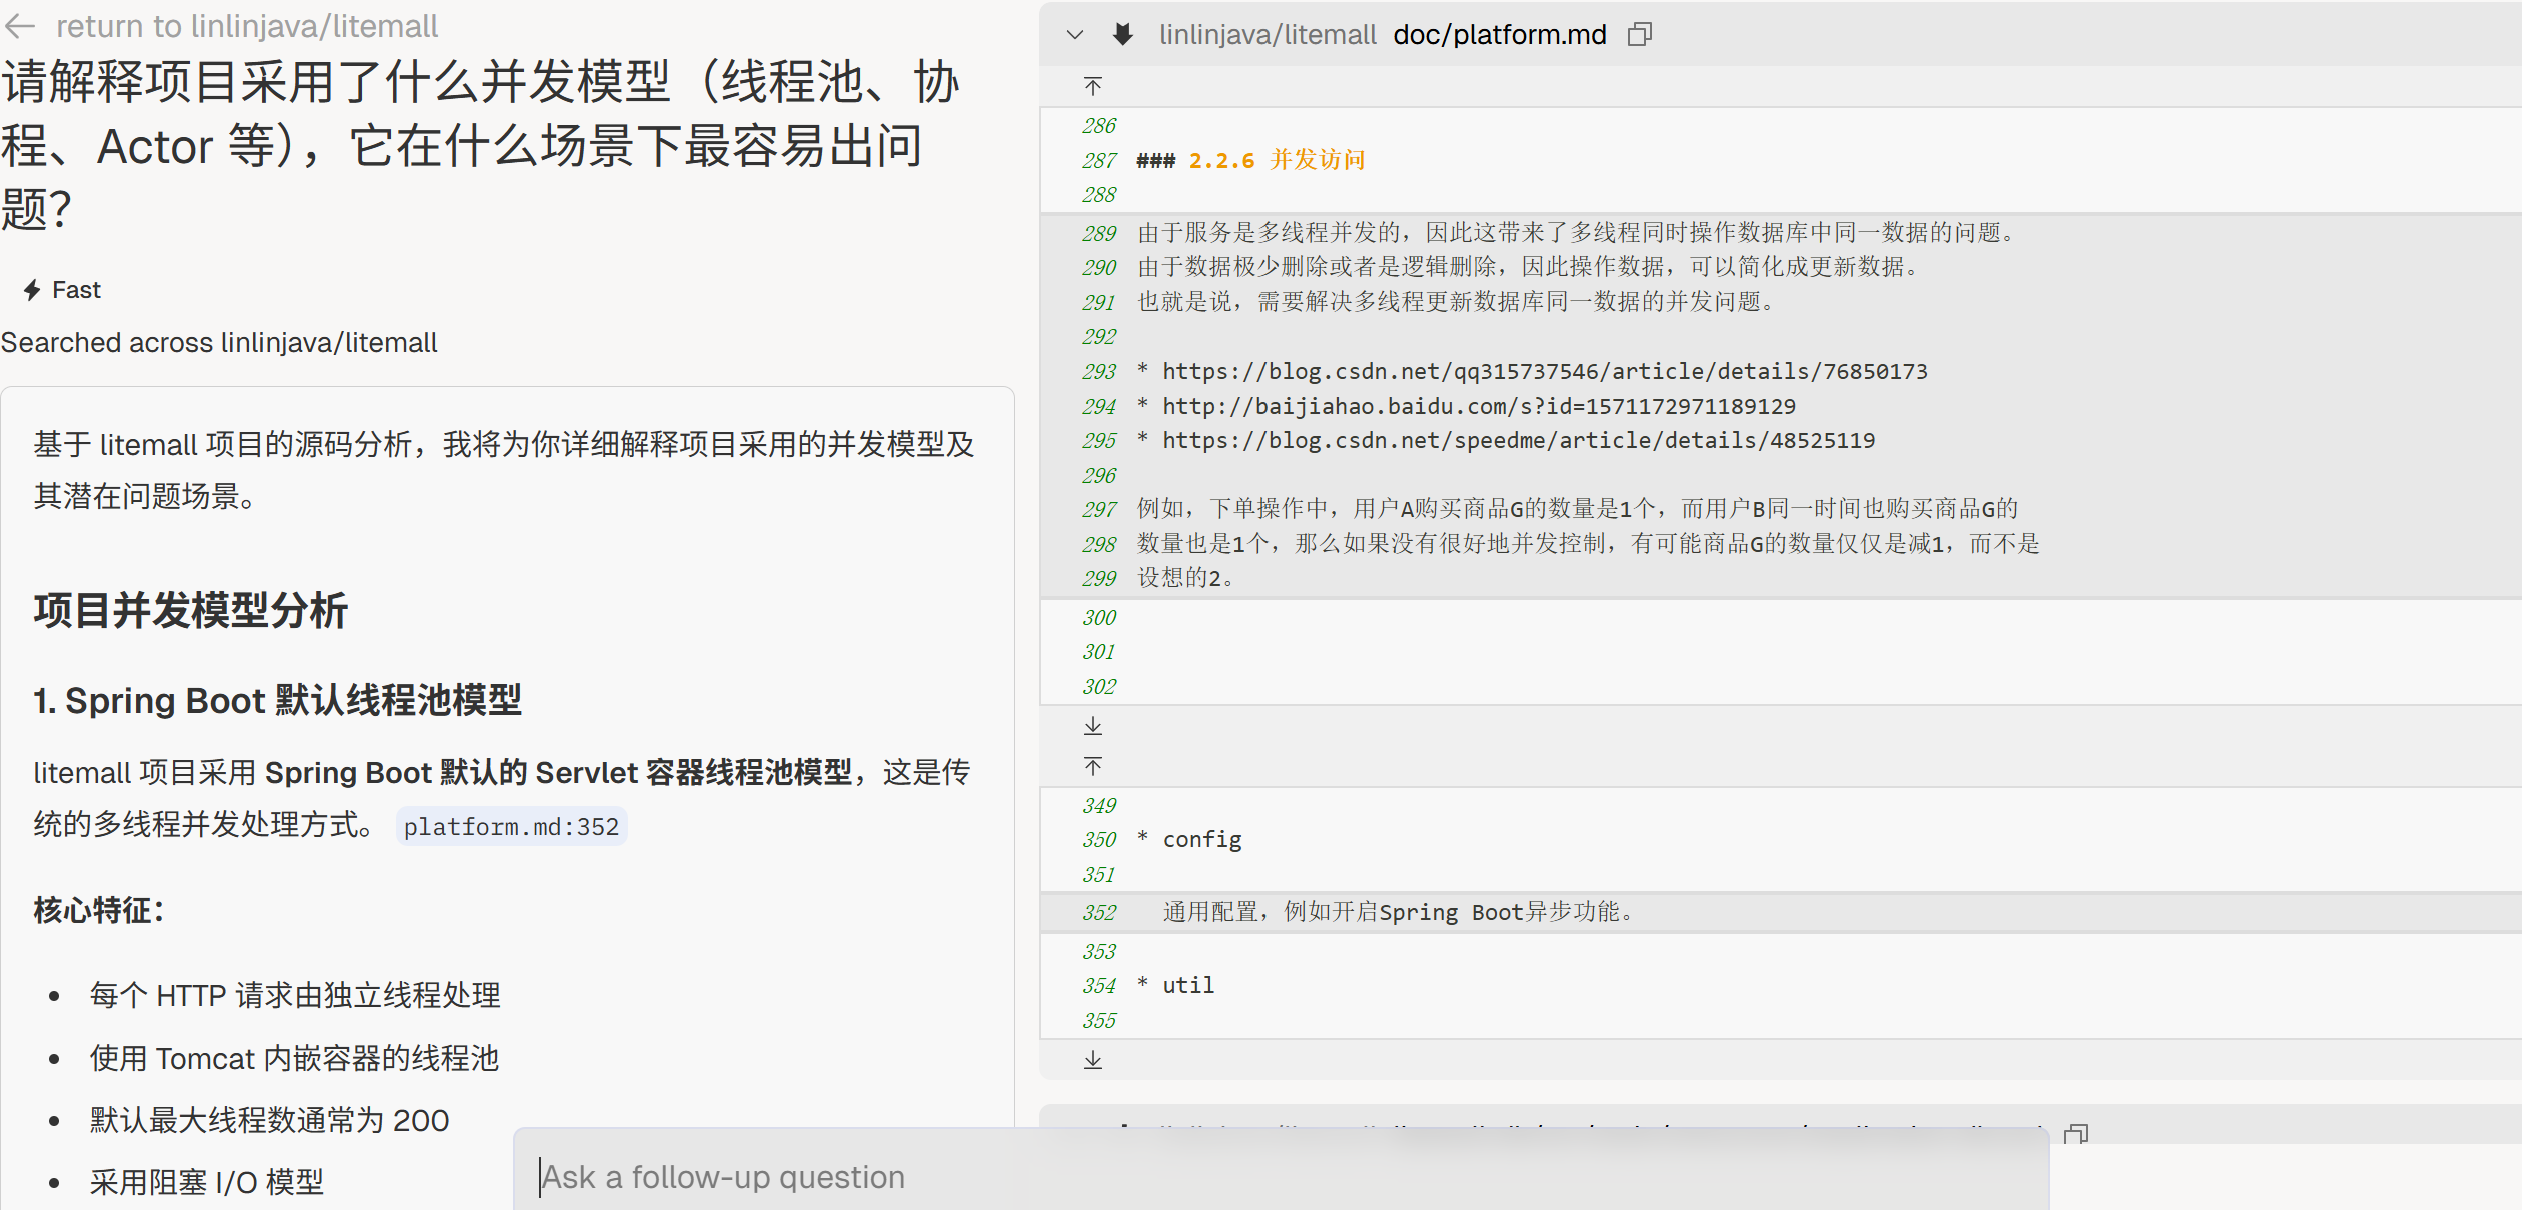Copy the doc/platform.md file path

(x=1640, y=34)
